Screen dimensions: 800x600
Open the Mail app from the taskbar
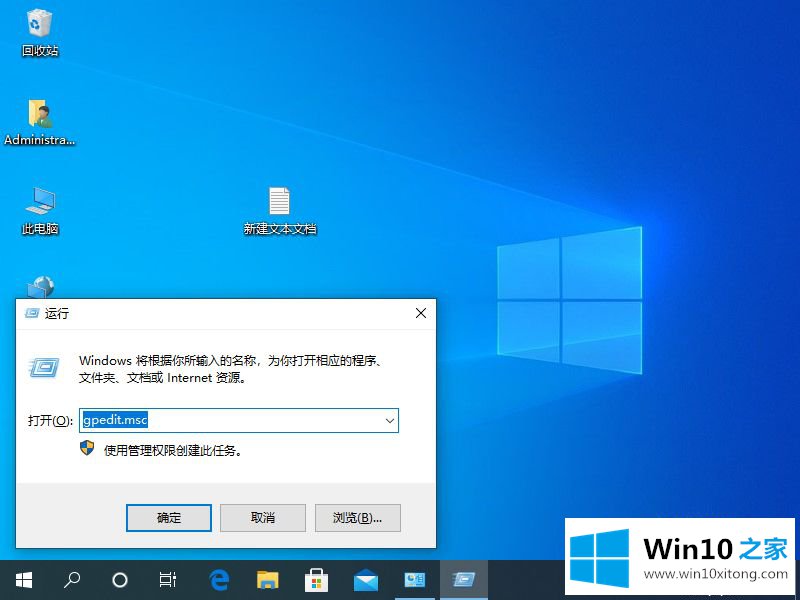click(365, 579)
